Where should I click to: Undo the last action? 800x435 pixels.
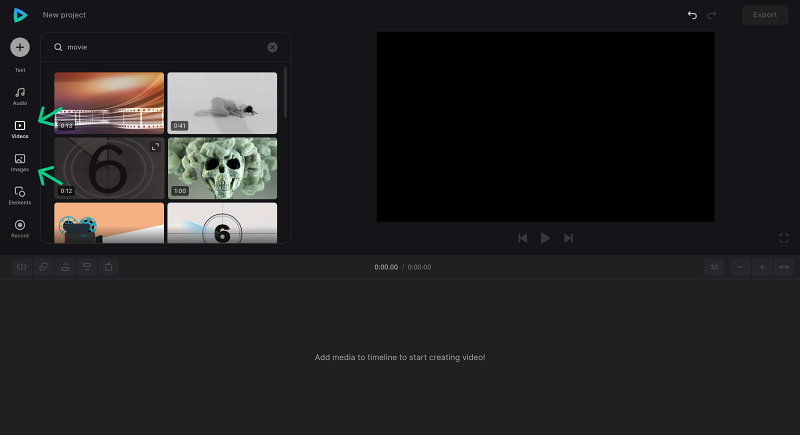[x=692, y=15]
